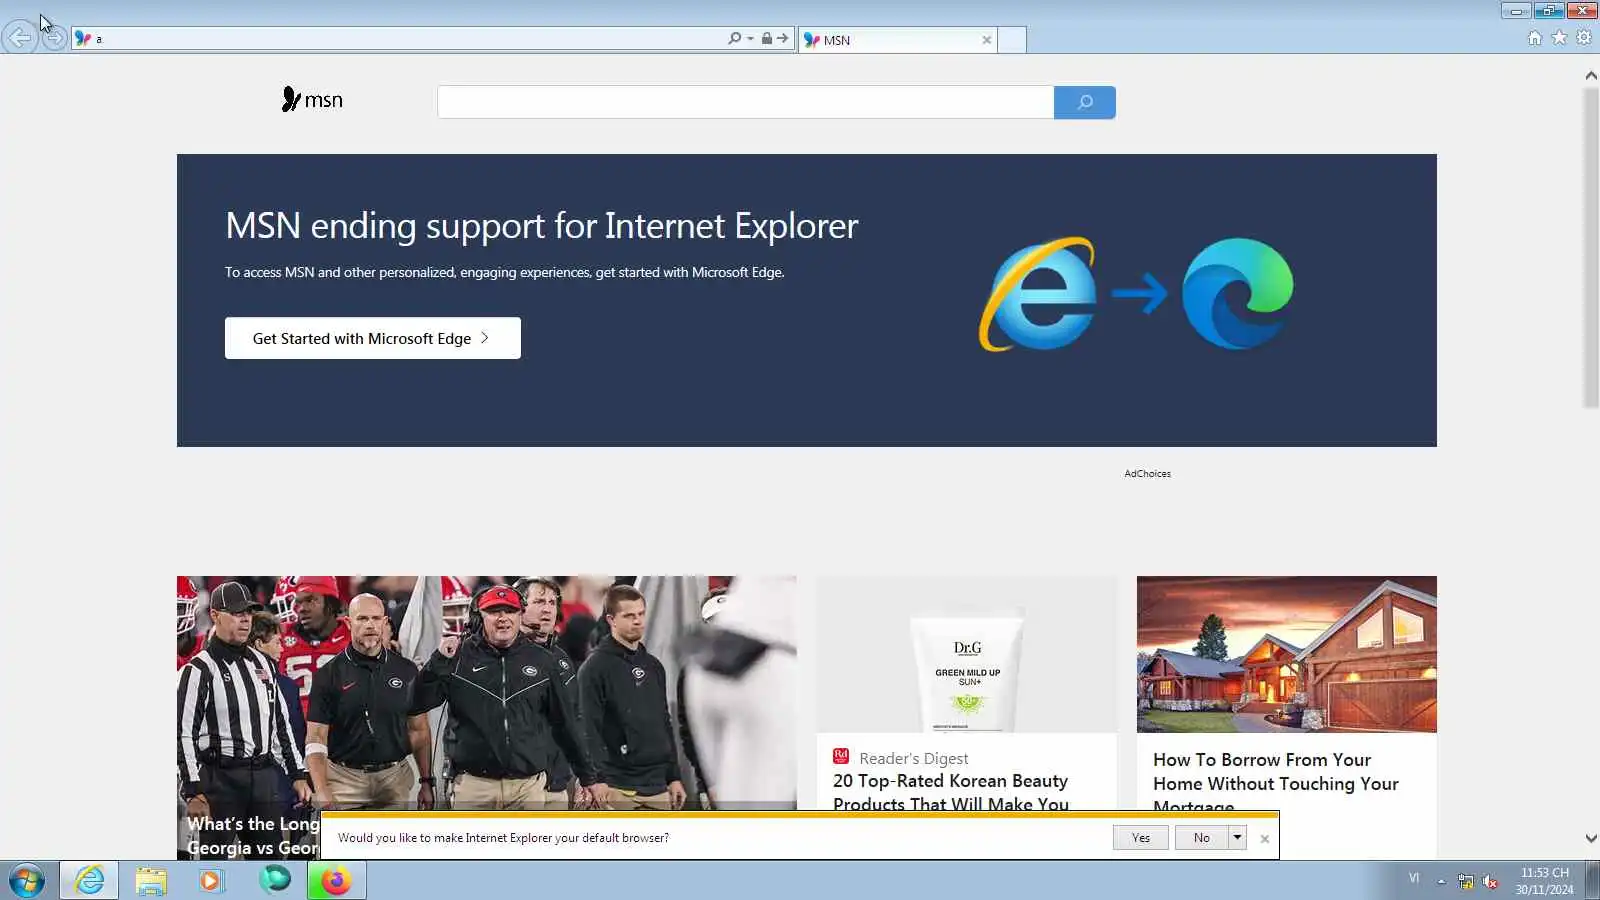Viewport: 1600px width, 900px height.
Task: Click the vertical scrollbar thumb
Action: [1591, 248]
